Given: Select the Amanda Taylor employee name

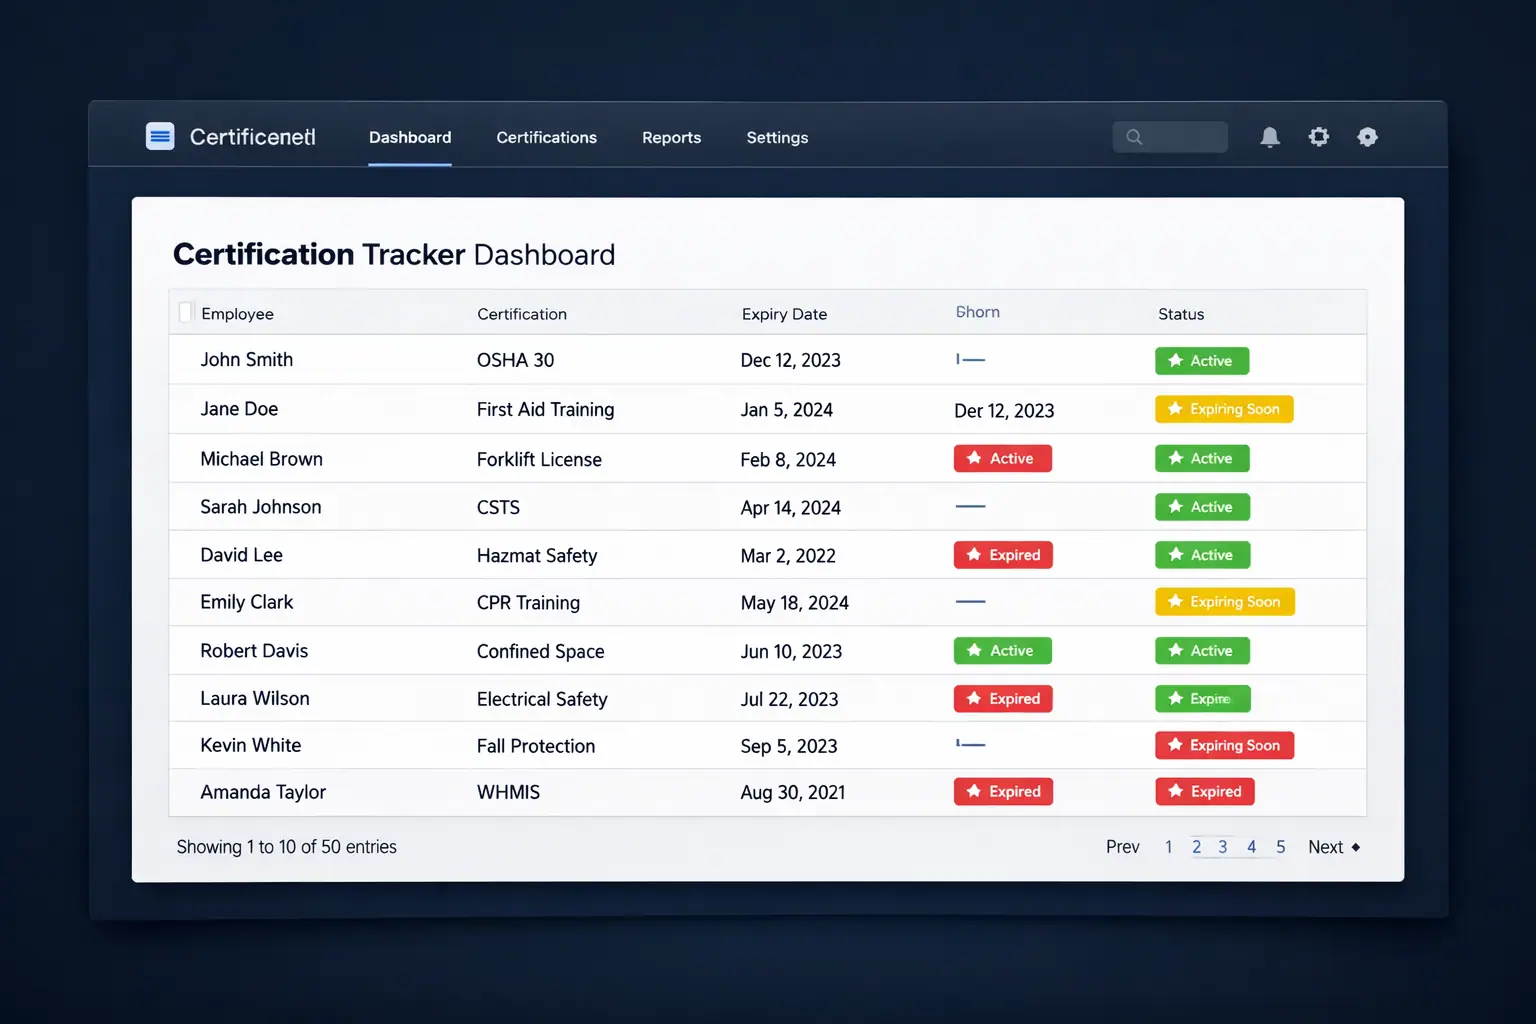Looking at the screenshot, I should tap(263, 792).
